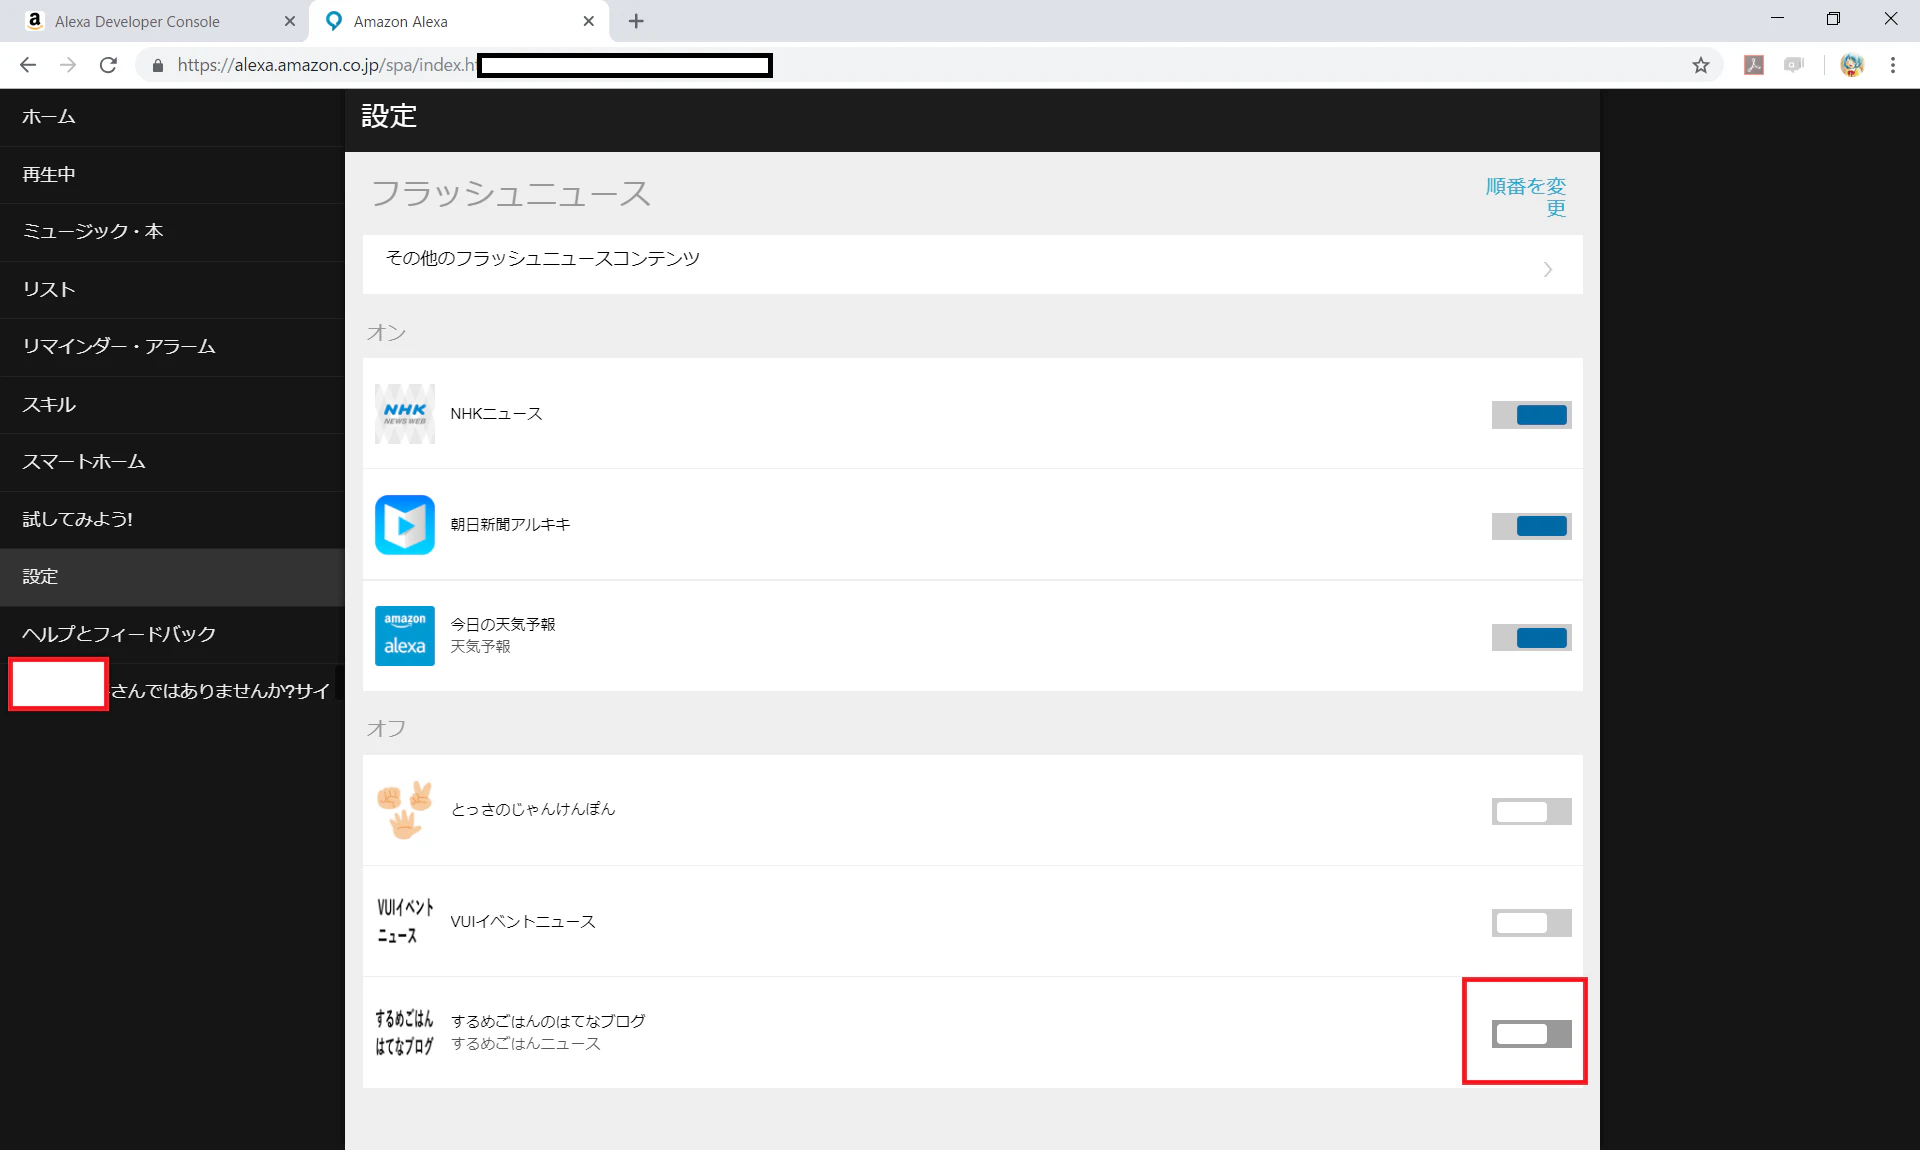Click the browser address bar URL
Screen dimensions: 1920x1150
pyautogui.click(x=326, y=65)
